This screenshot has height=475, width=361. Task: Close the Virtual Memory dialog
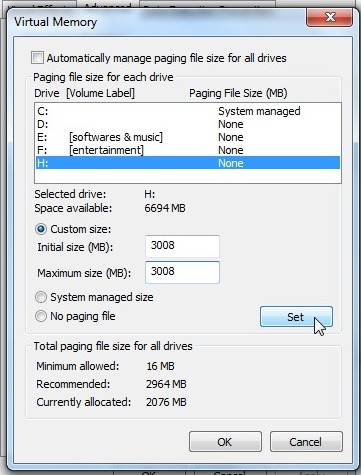coord(329,17)
